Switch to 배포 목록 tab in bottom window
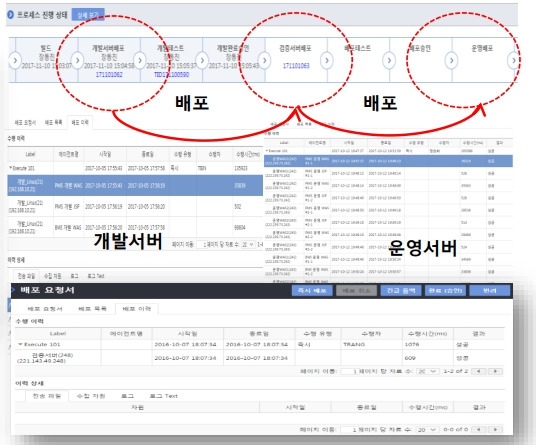The height and width of the screenshot is (445, 536). [92, 309]
